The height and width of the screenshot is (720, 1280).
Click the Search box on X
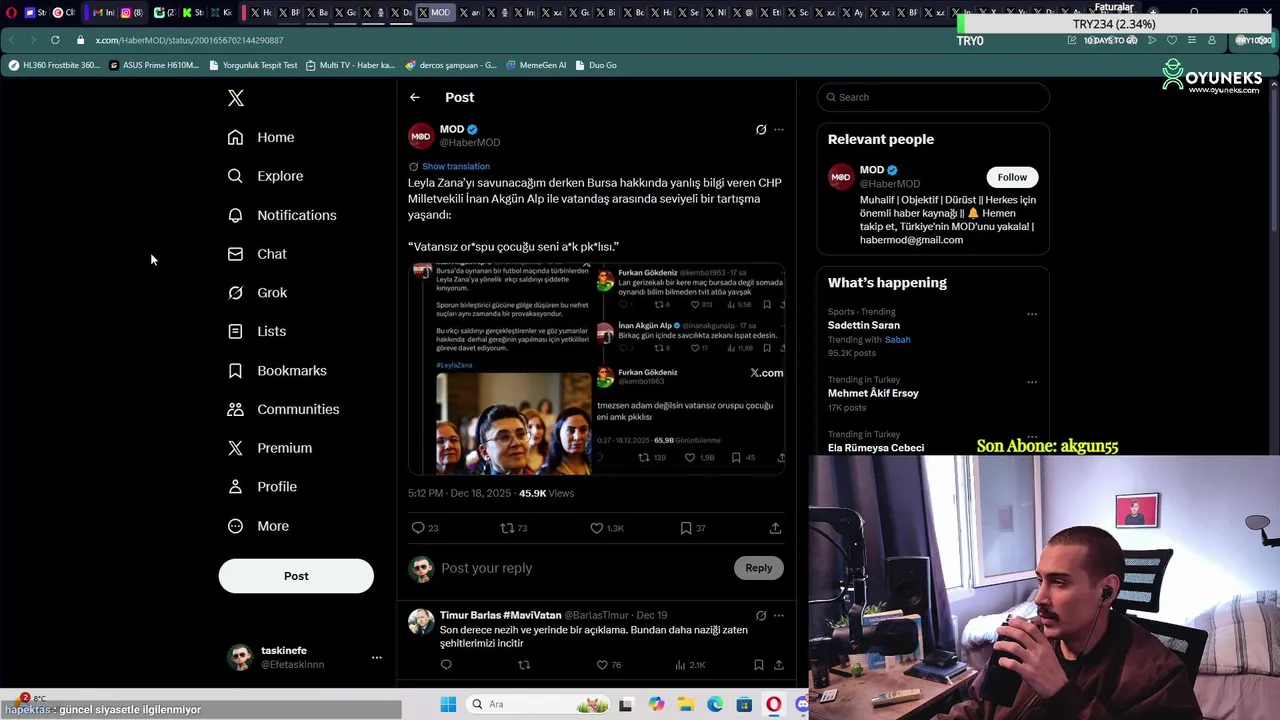coord(933,97)
